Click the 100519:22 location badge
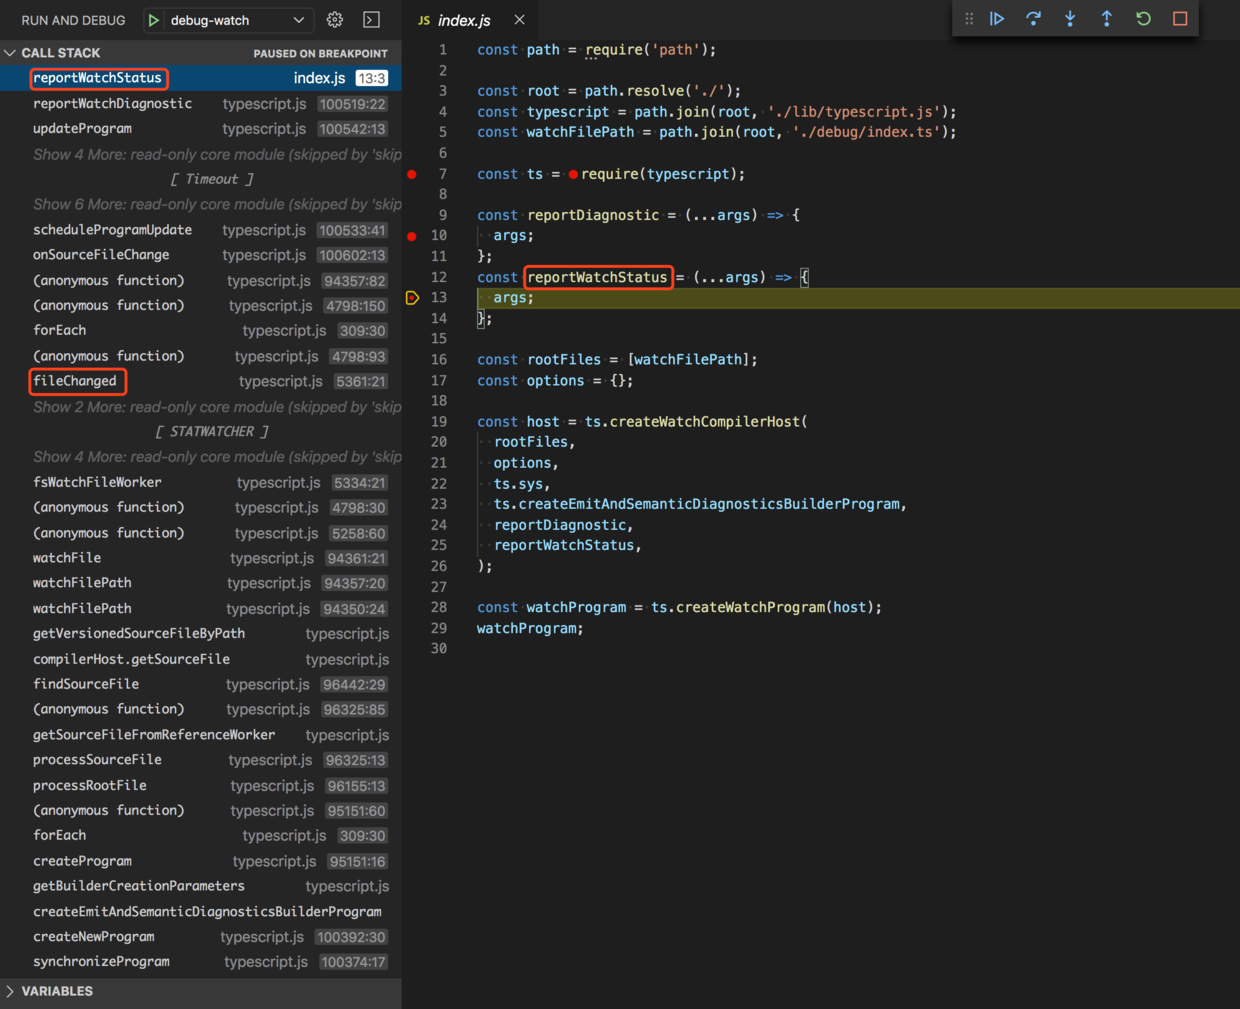1240x1009 pixels. [x=352, y=104]
